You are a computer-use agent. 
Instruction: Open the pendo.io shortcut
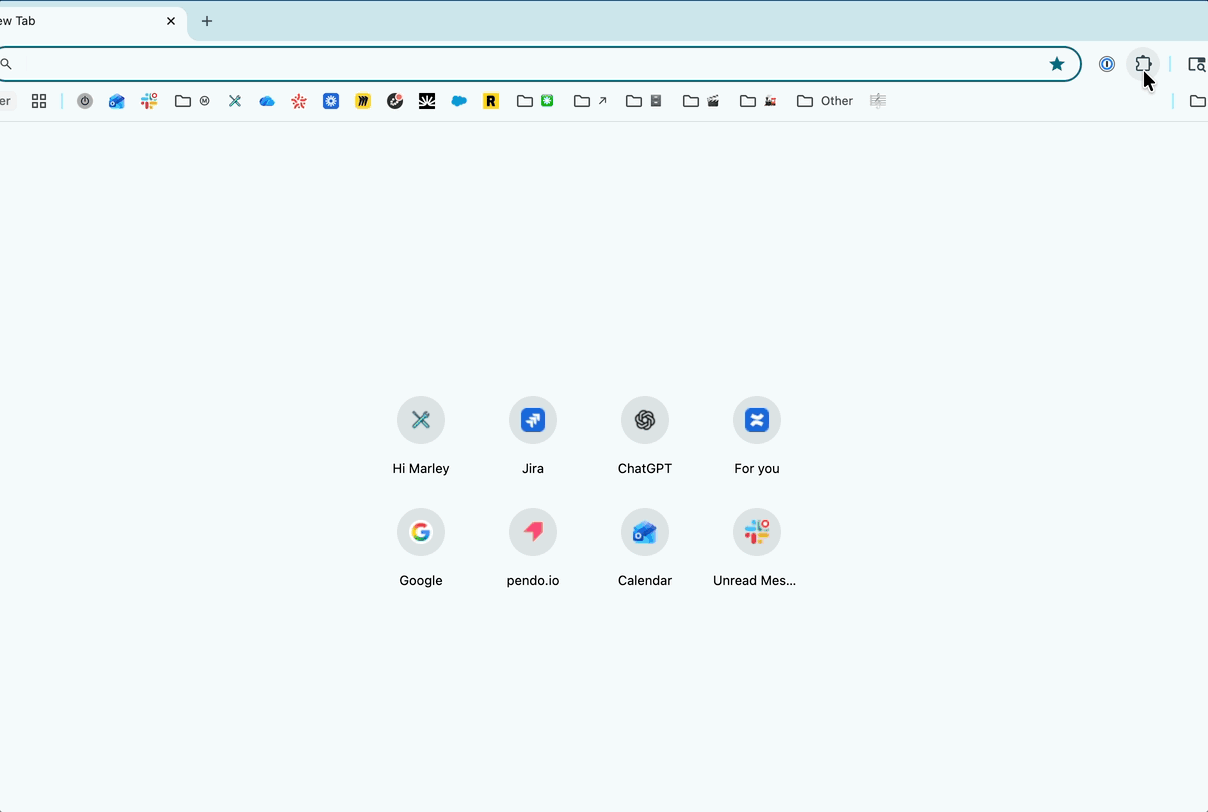[x=533, y=533]
